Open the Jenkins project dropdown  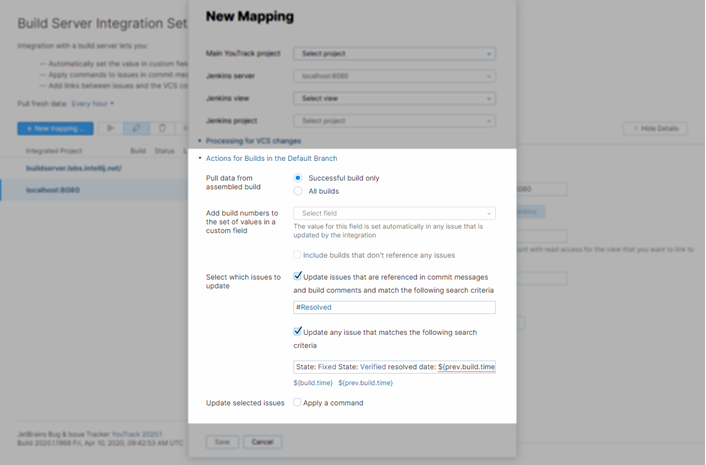(394, 121)
